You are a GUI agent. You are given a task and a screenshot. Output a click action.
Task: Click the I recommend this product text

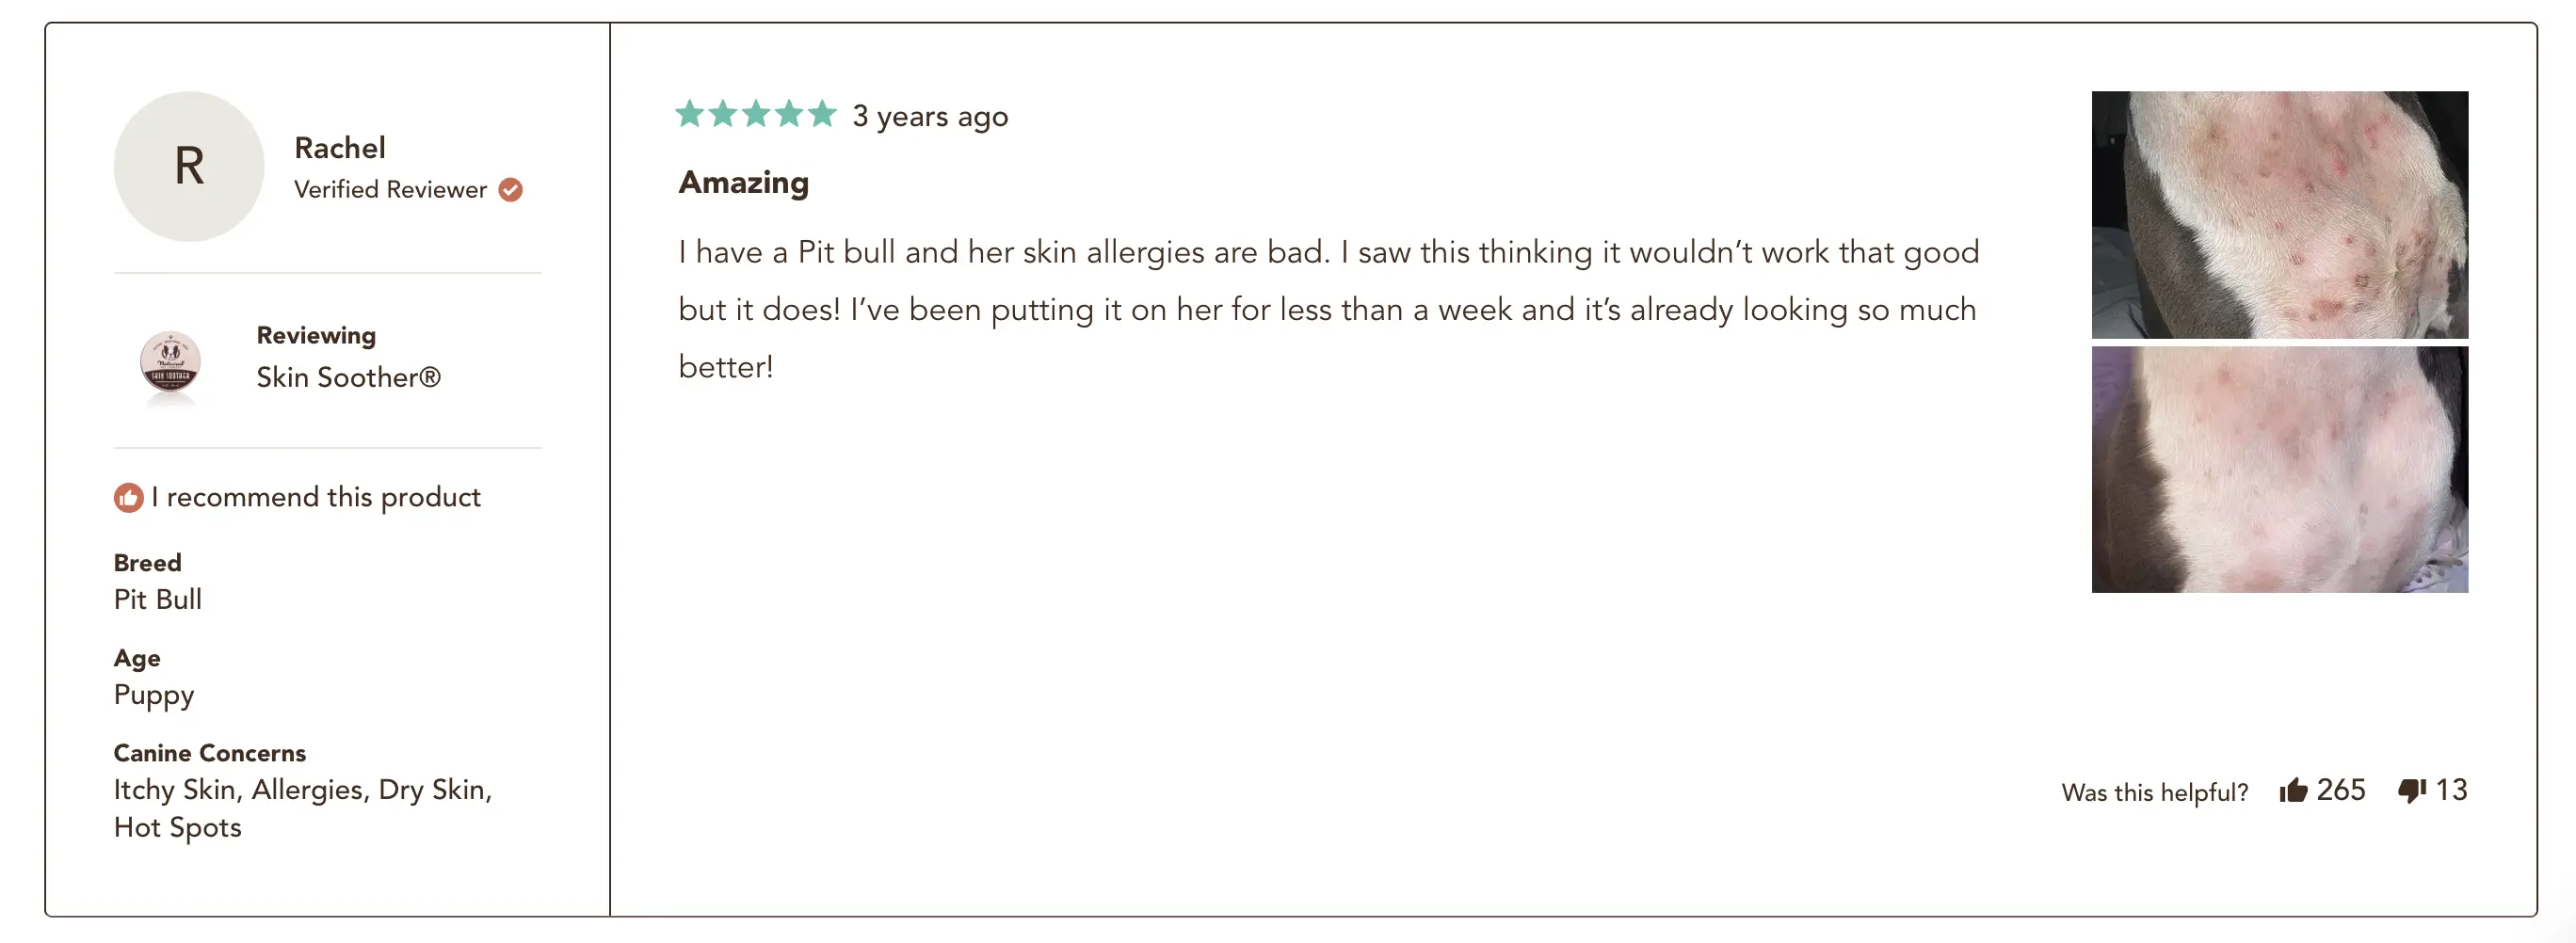click(316, 497)
